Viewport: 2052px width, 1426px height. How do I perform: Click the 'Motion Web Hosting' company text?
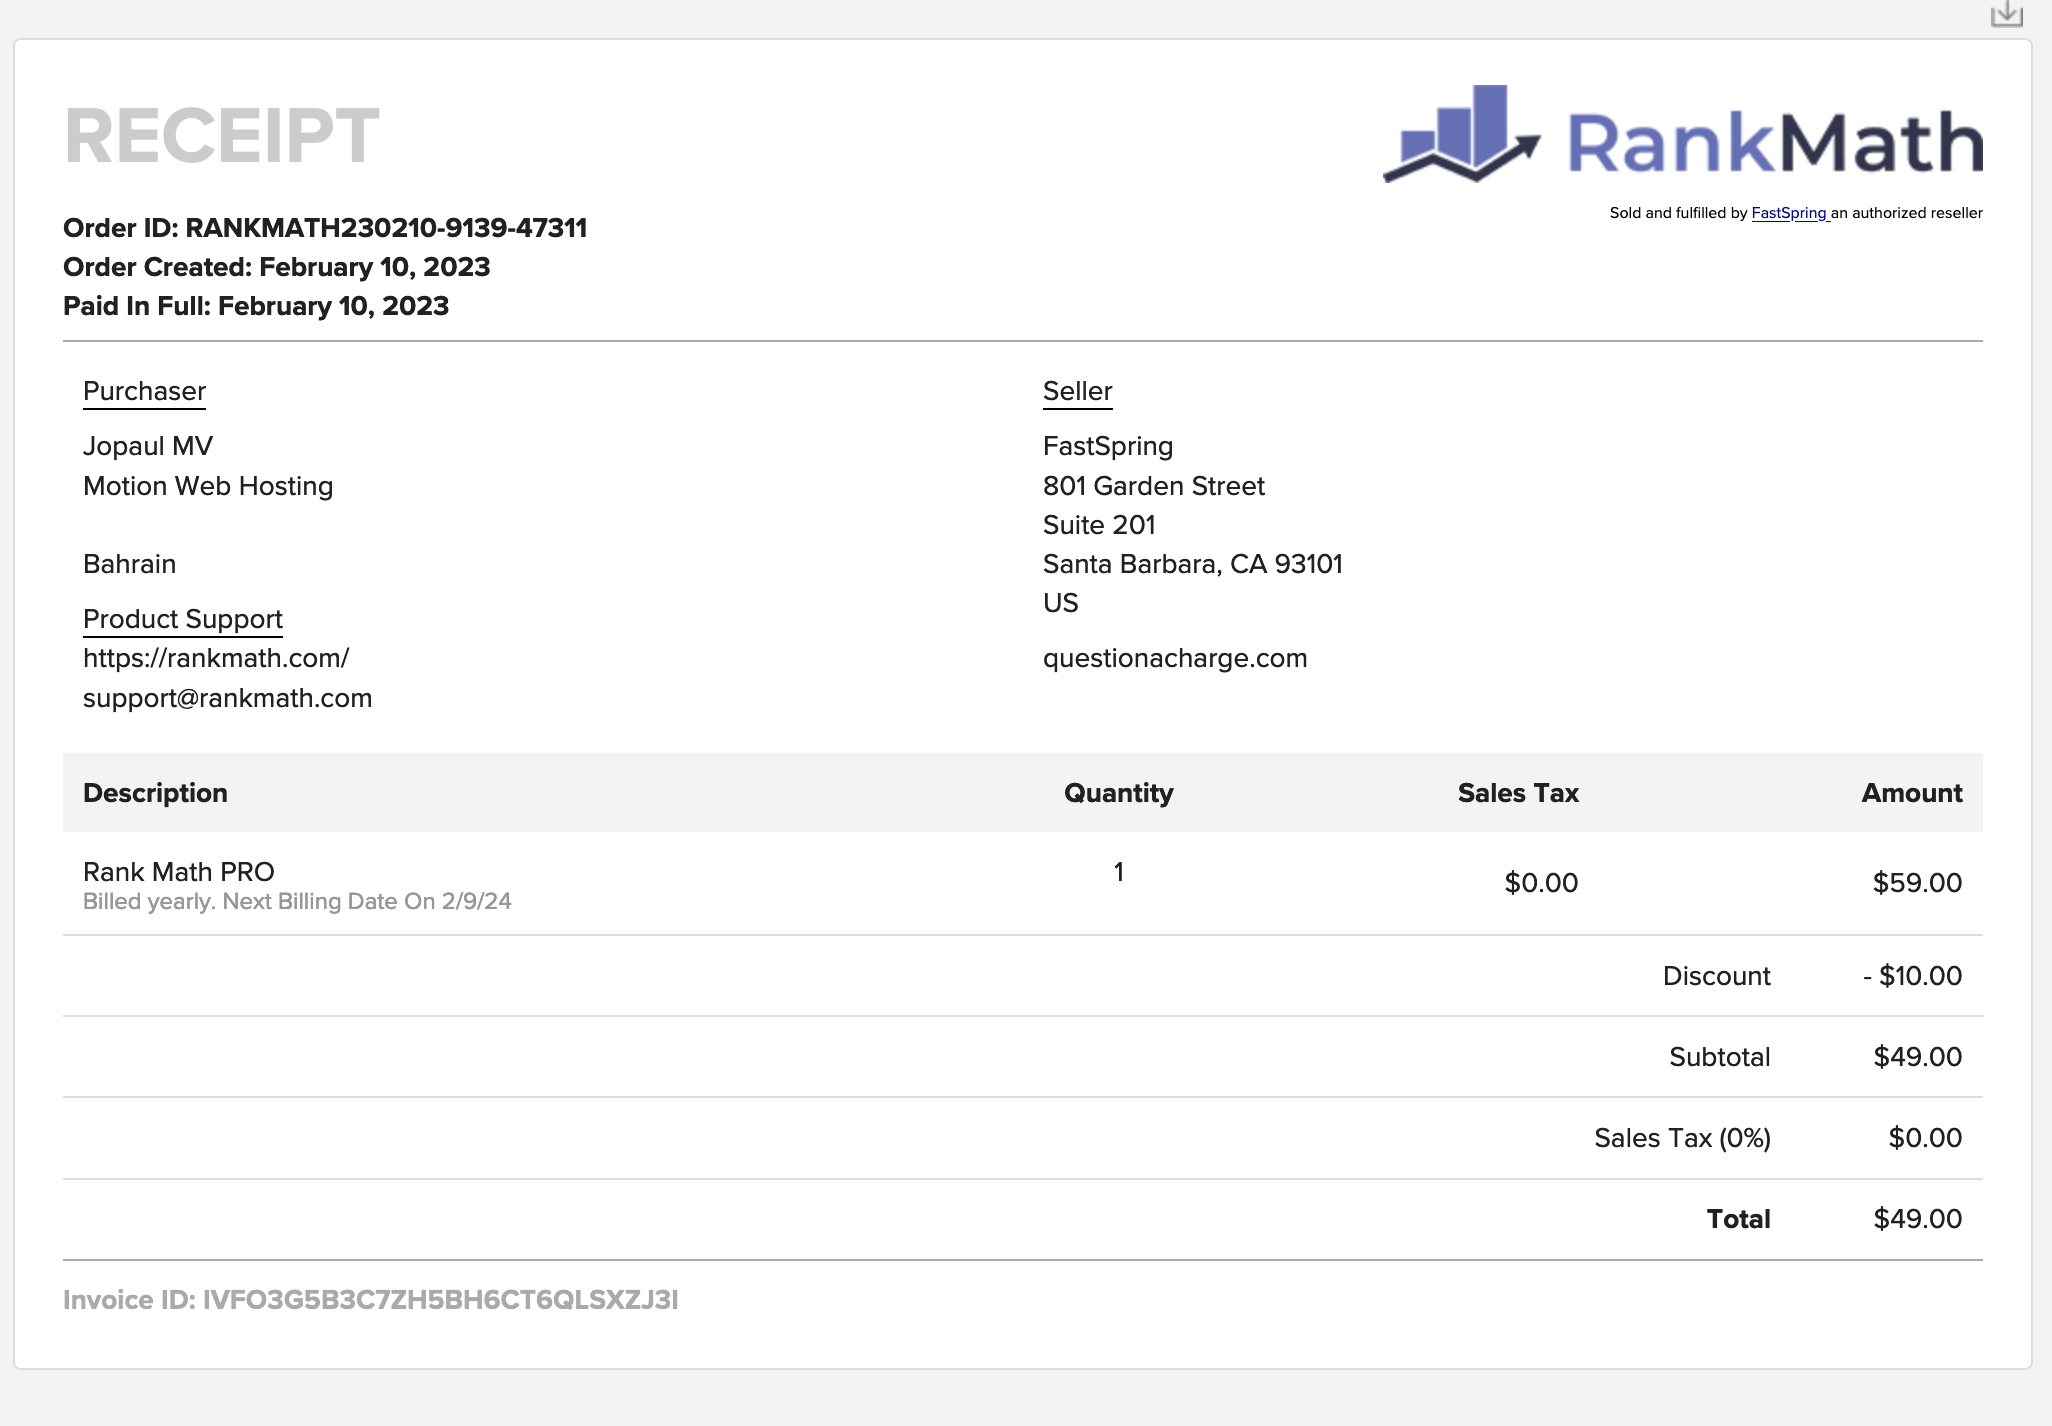[x=208, y=486]
